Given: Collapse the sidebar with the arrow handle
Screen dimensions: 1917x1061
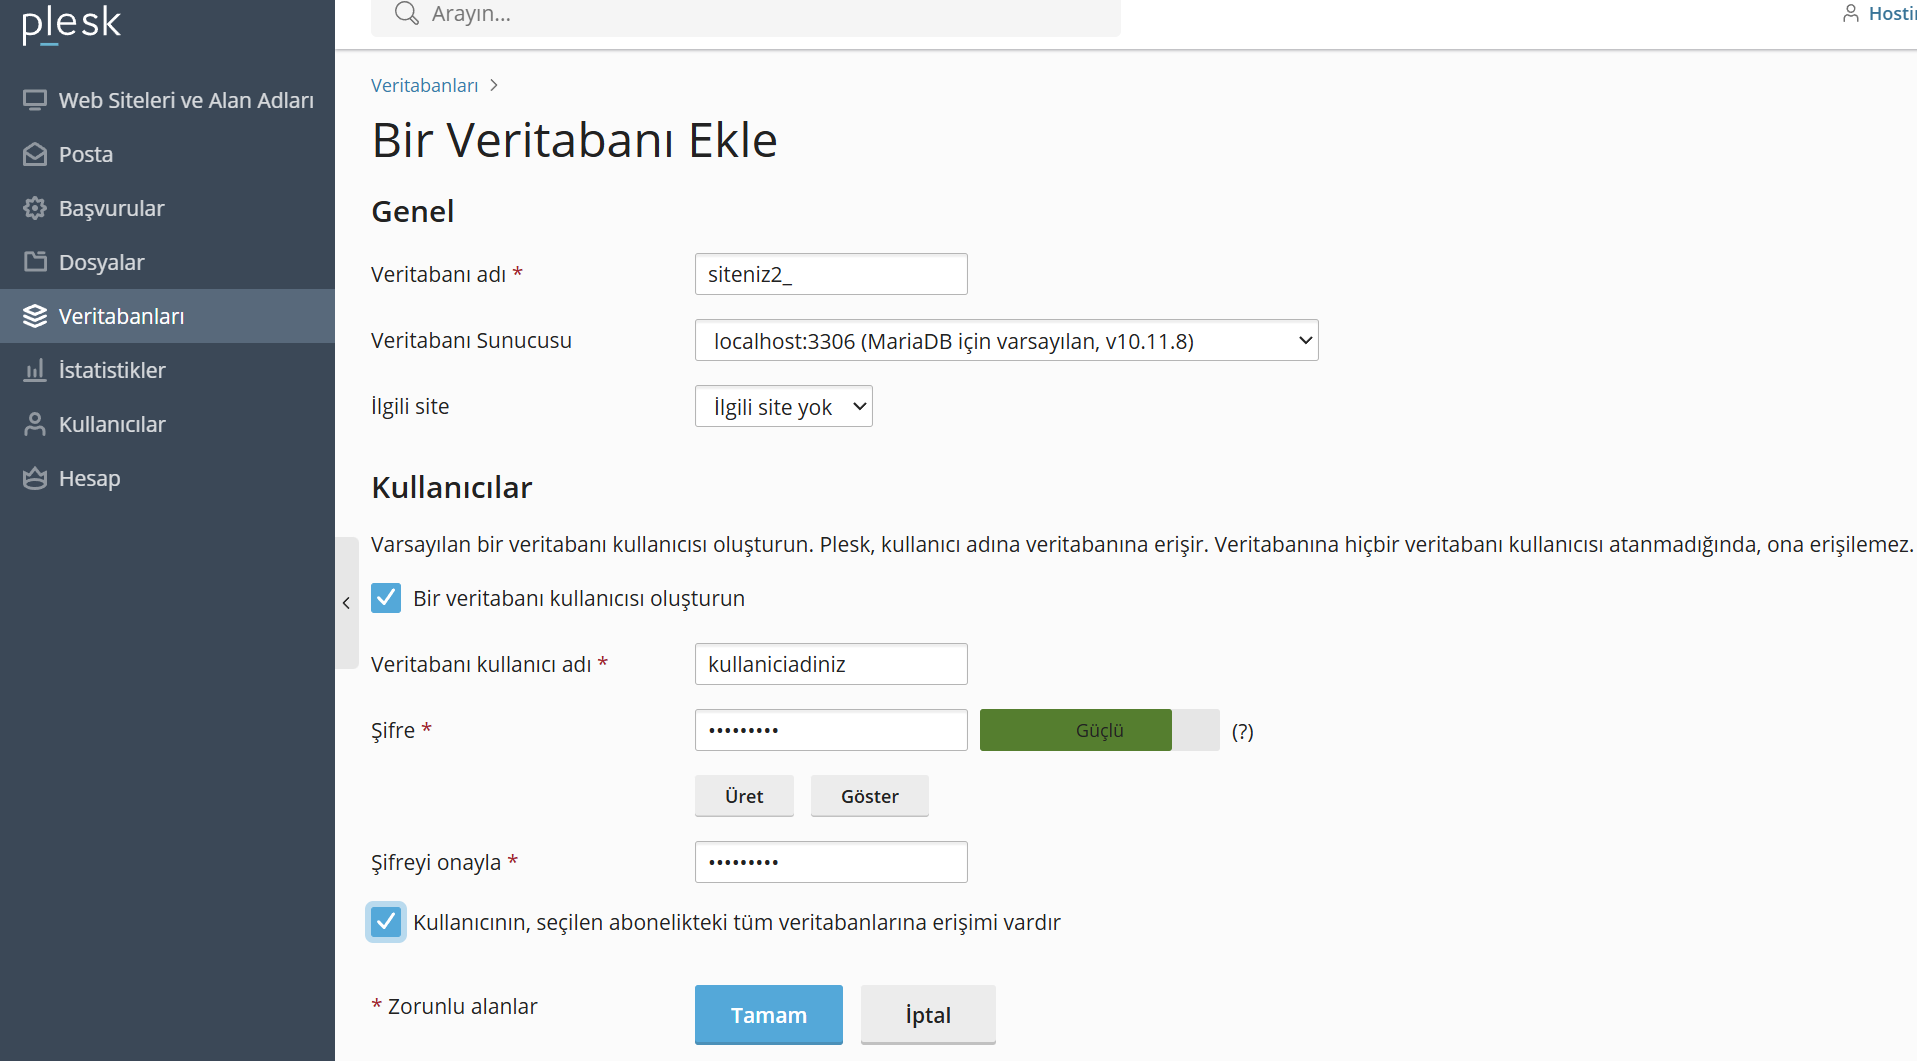Looking at the screenshot, I should pos(346,603).
